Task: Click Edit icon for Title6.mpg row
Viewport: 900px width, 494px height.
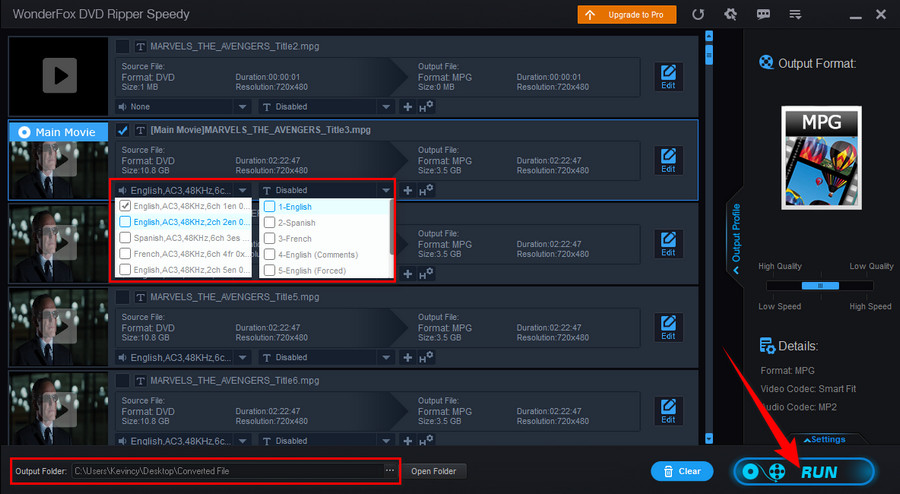Action: click(x=668, y=411)
